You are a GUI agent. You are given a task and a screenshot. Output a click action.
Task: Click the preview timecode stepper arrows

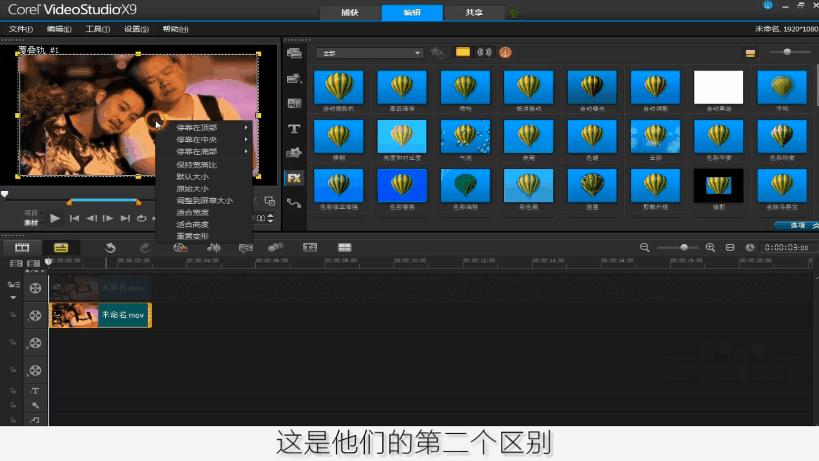[270, 218]
